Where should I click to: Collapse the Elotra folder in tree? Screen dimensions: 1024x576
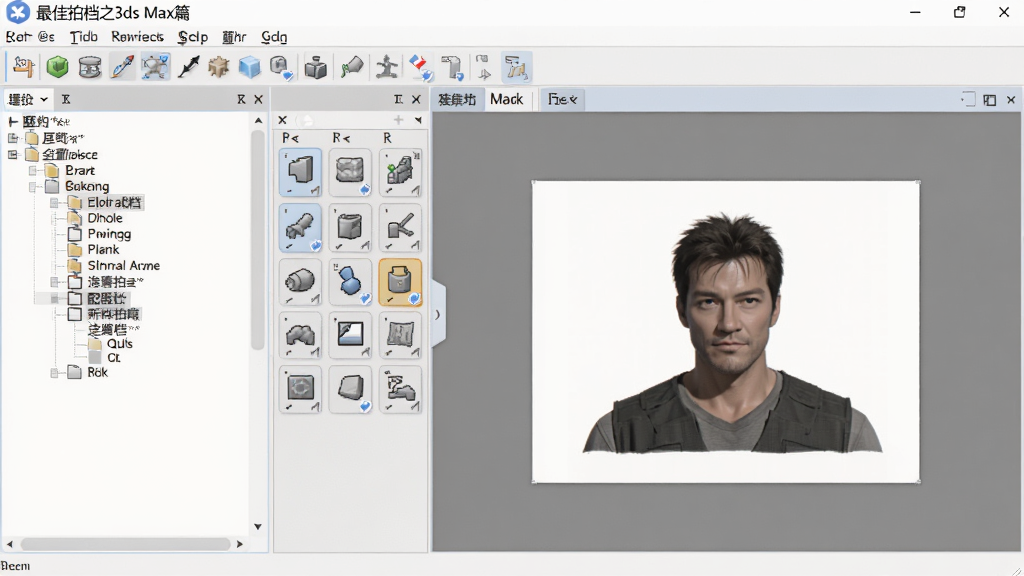click(55, 203)
